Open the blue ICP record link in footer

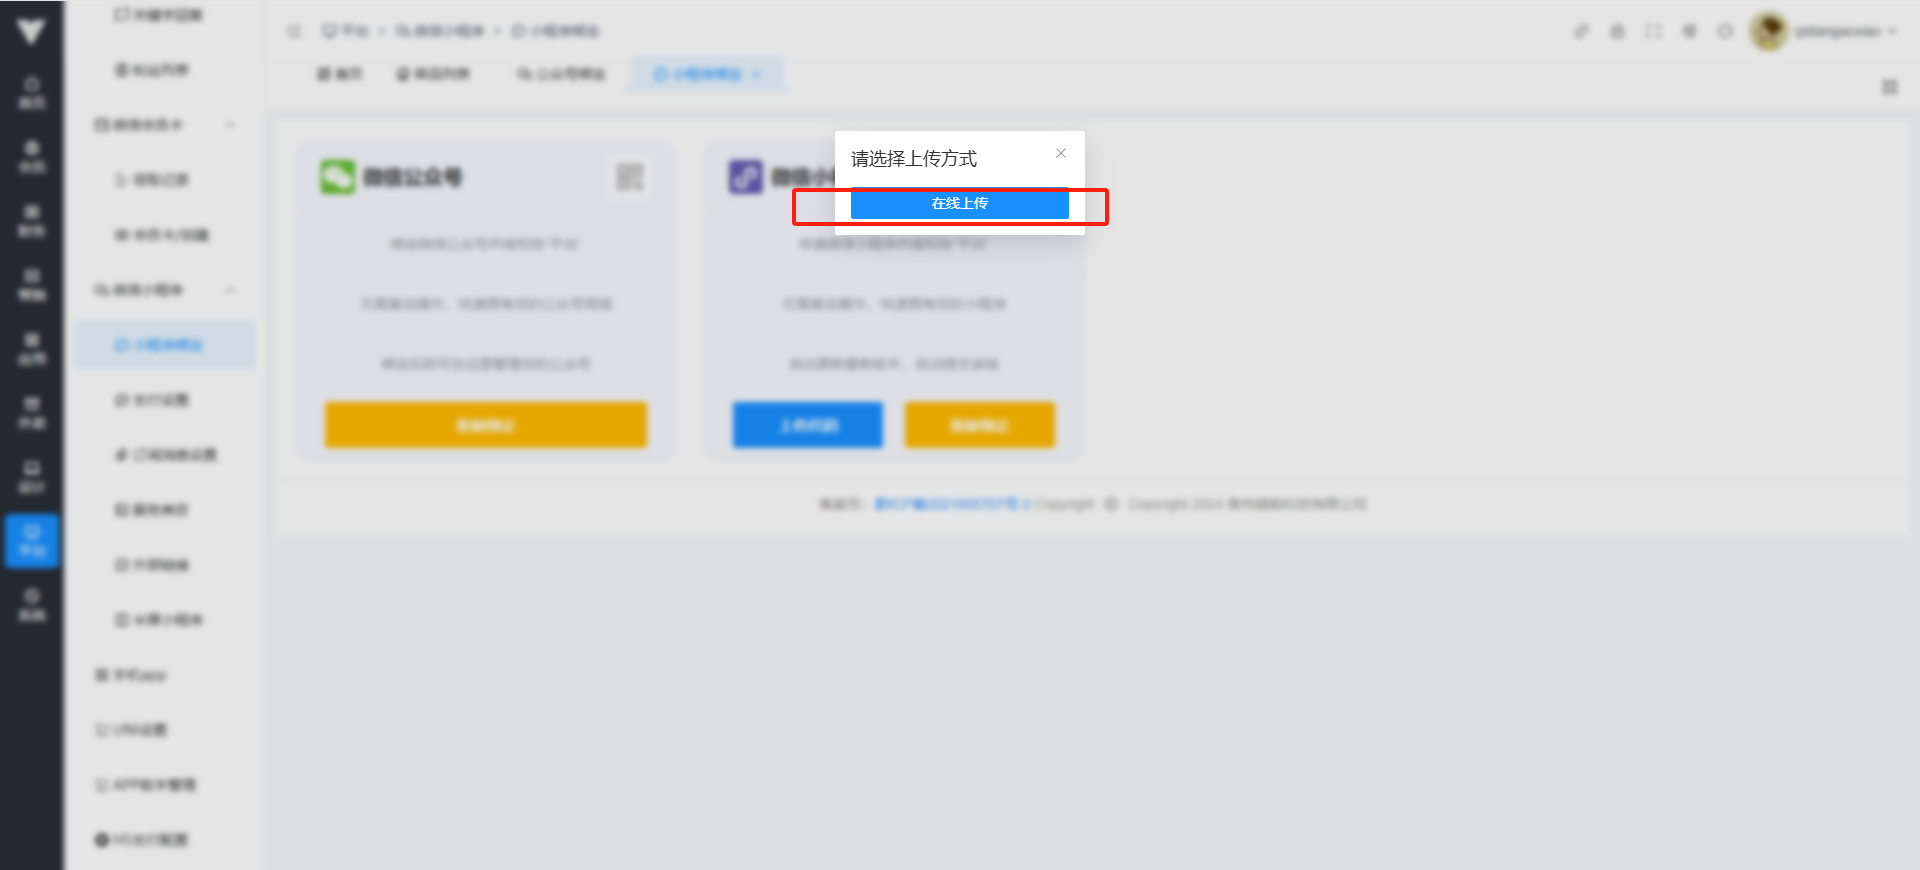(951, 504)
